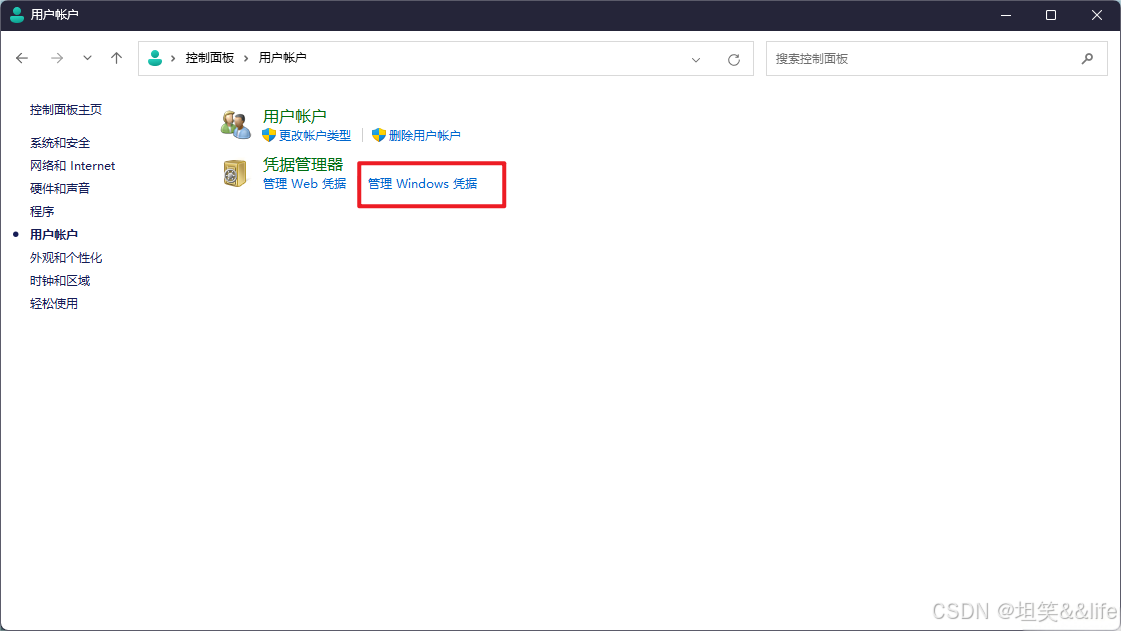This screenshot has height=631, width=1121.
Task: Open 控制面板主页 from the sidebar
Action: point(66,109)
